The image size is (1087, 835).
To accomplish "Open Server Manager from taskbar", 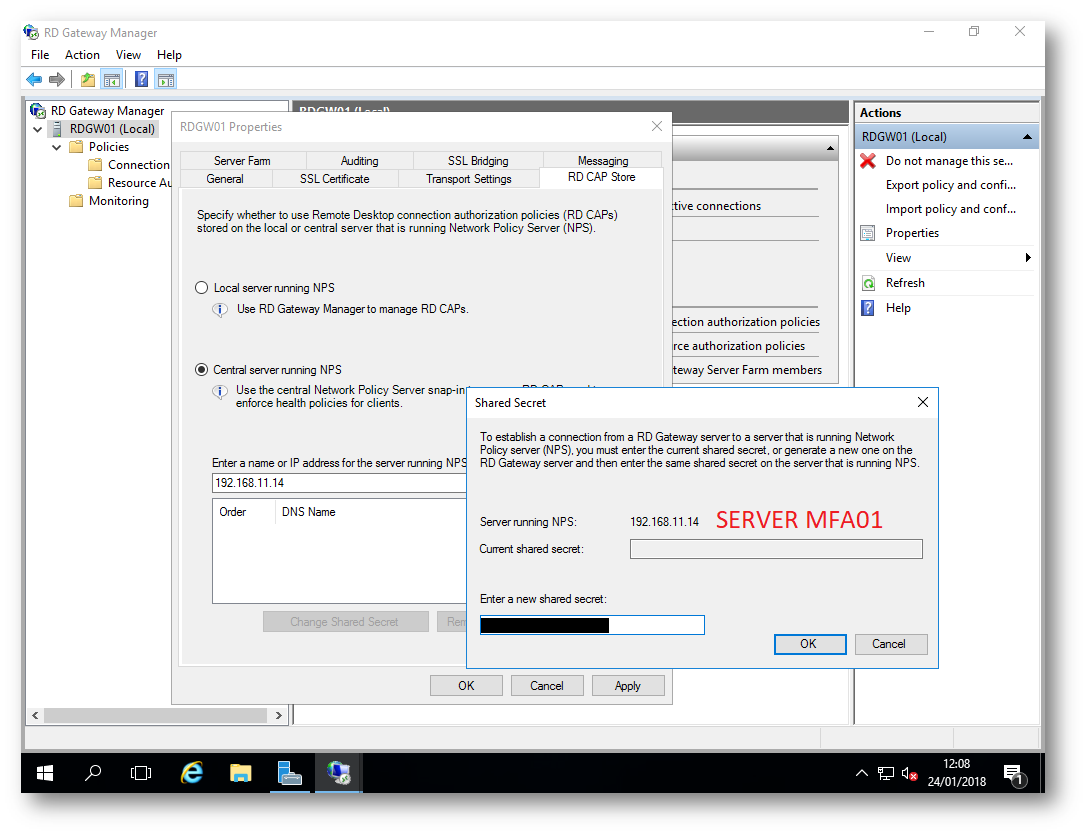I will coord(289,773).
